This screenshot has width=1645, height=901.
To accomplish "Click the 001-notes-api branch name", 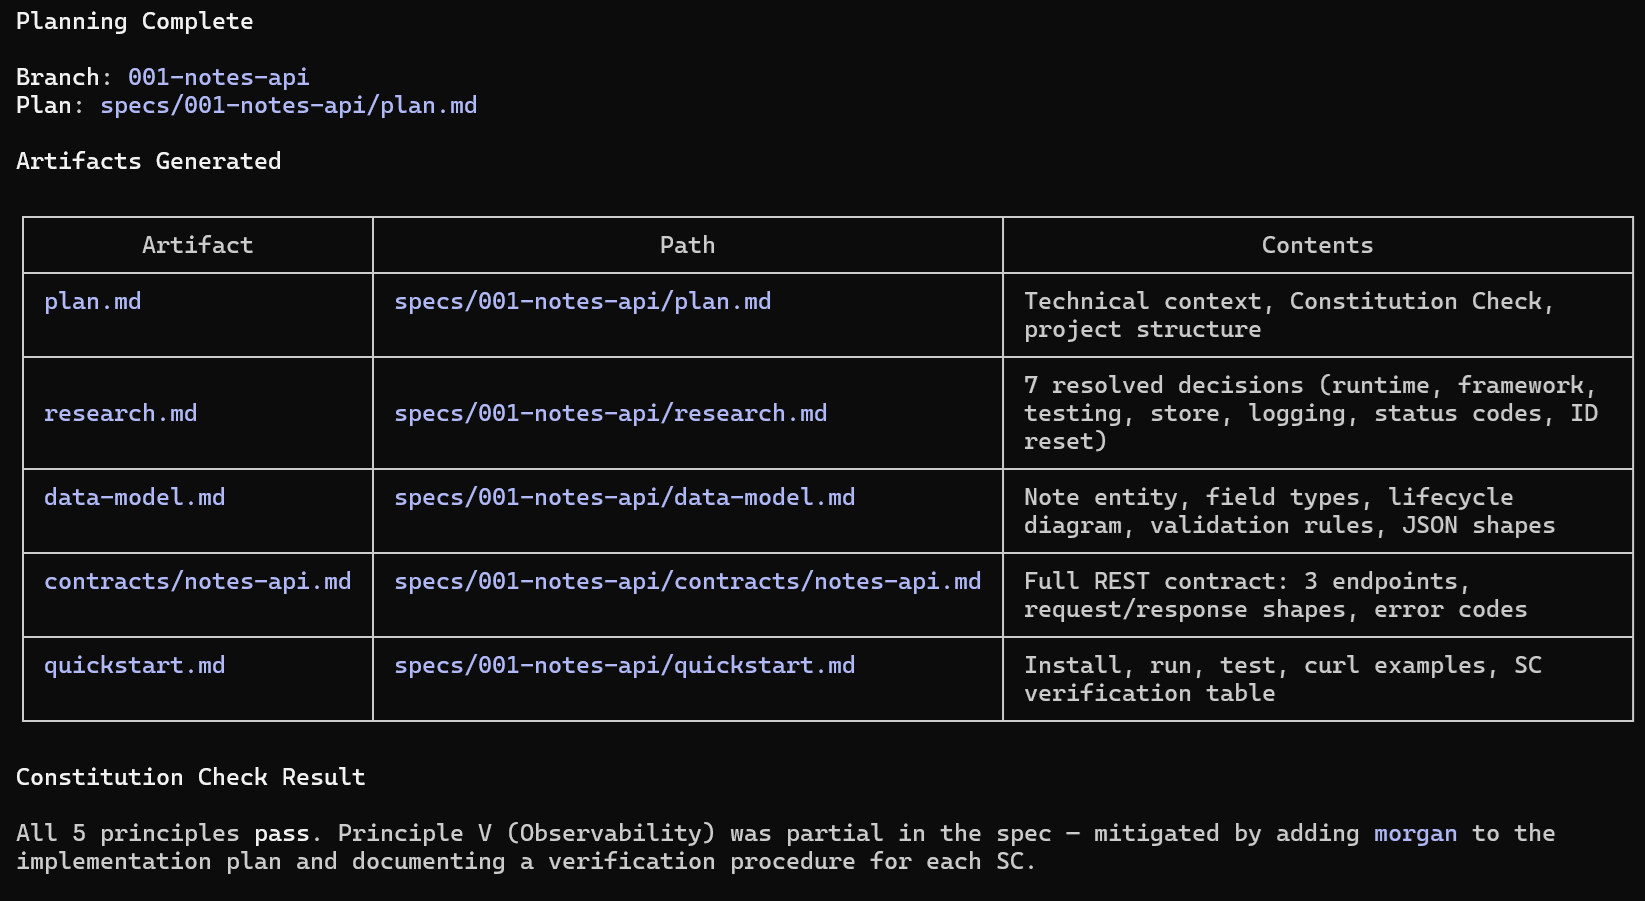I will point(218,77).
